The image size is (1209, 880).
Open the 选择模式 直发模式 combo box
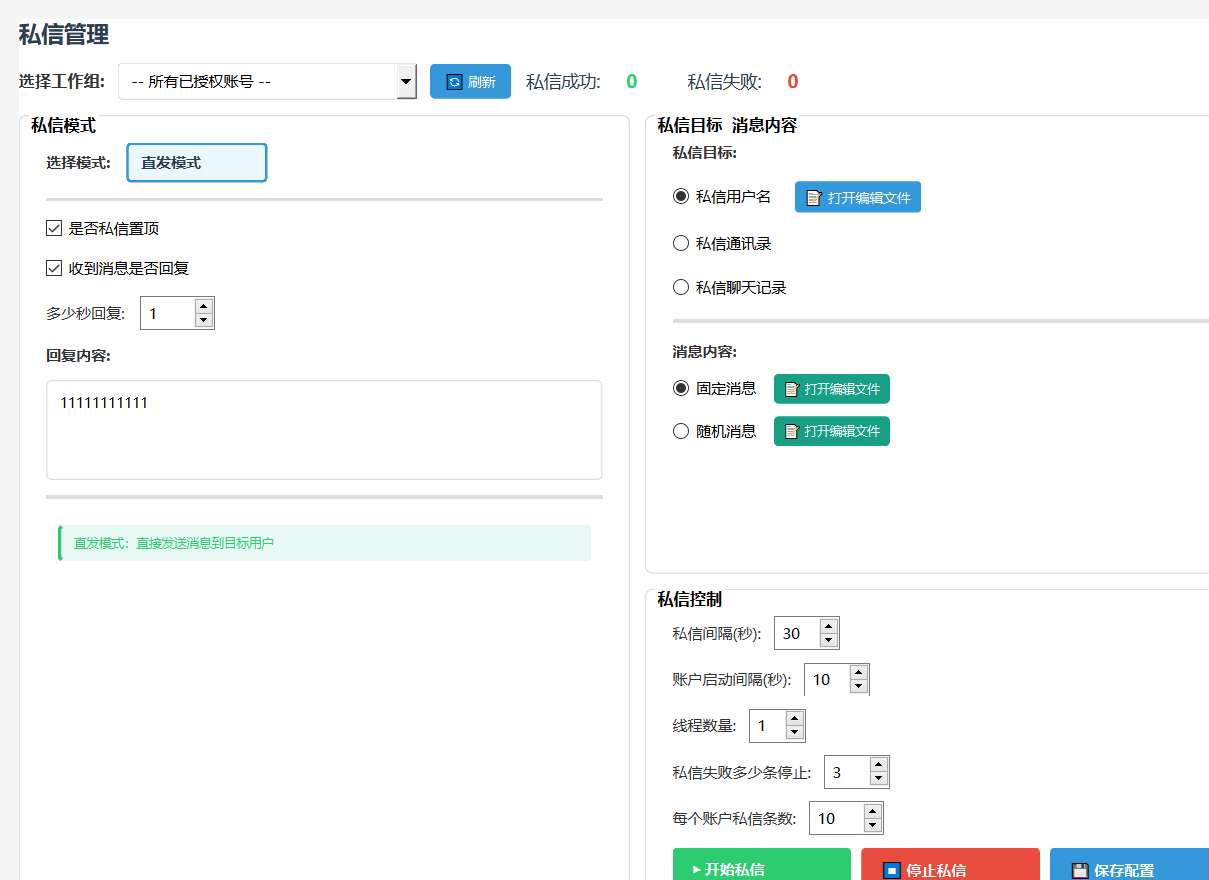click(197, 163)
